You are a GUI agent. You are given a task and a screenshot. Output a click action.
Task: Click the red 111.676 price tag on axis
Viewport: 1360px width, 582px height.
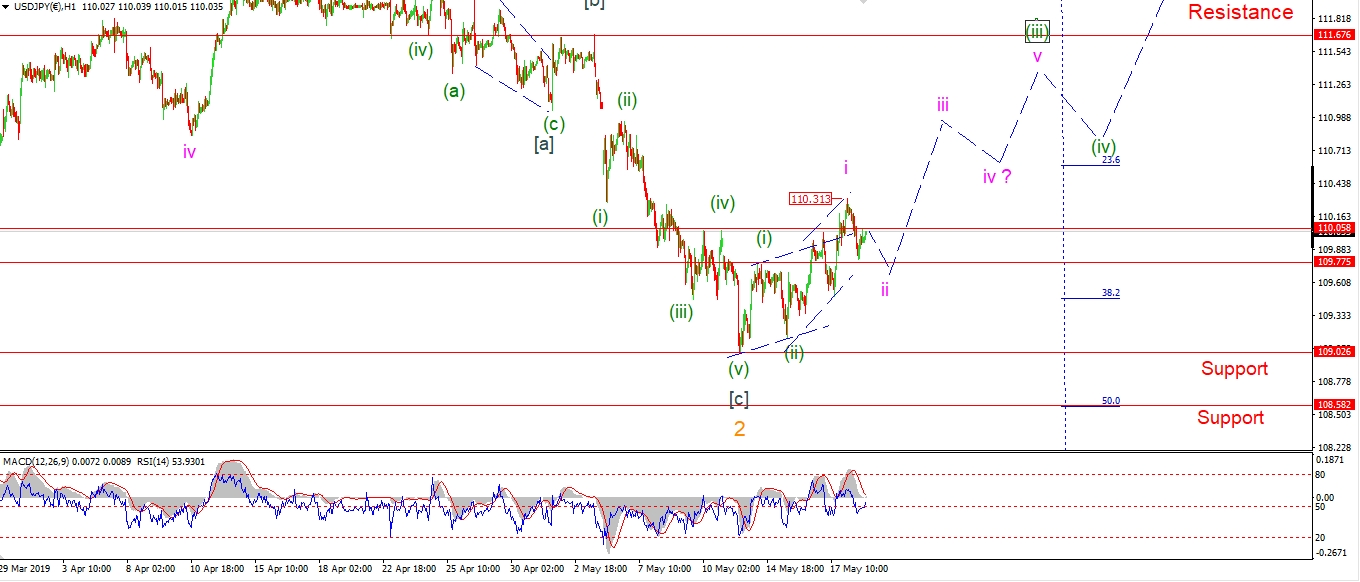click(x=1335, y=35)
